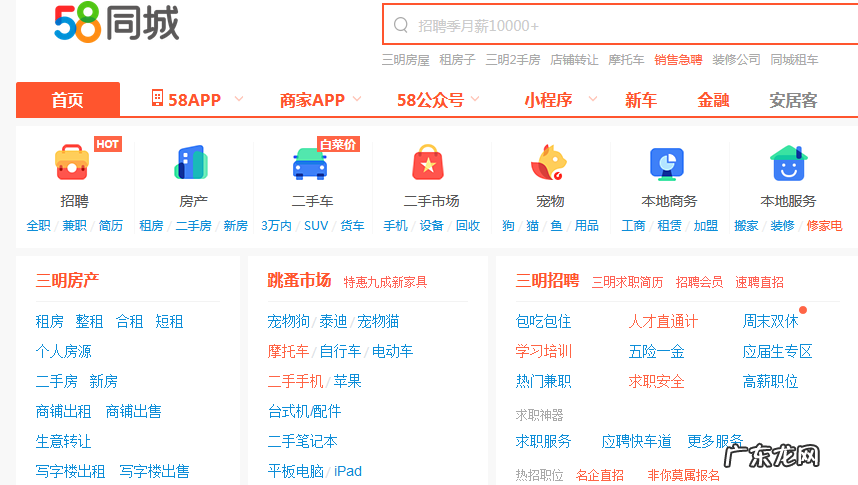The height and width of the screenshot is (485, 858).
Task: Open 写字楼出售 link
Action: (154, 471)
